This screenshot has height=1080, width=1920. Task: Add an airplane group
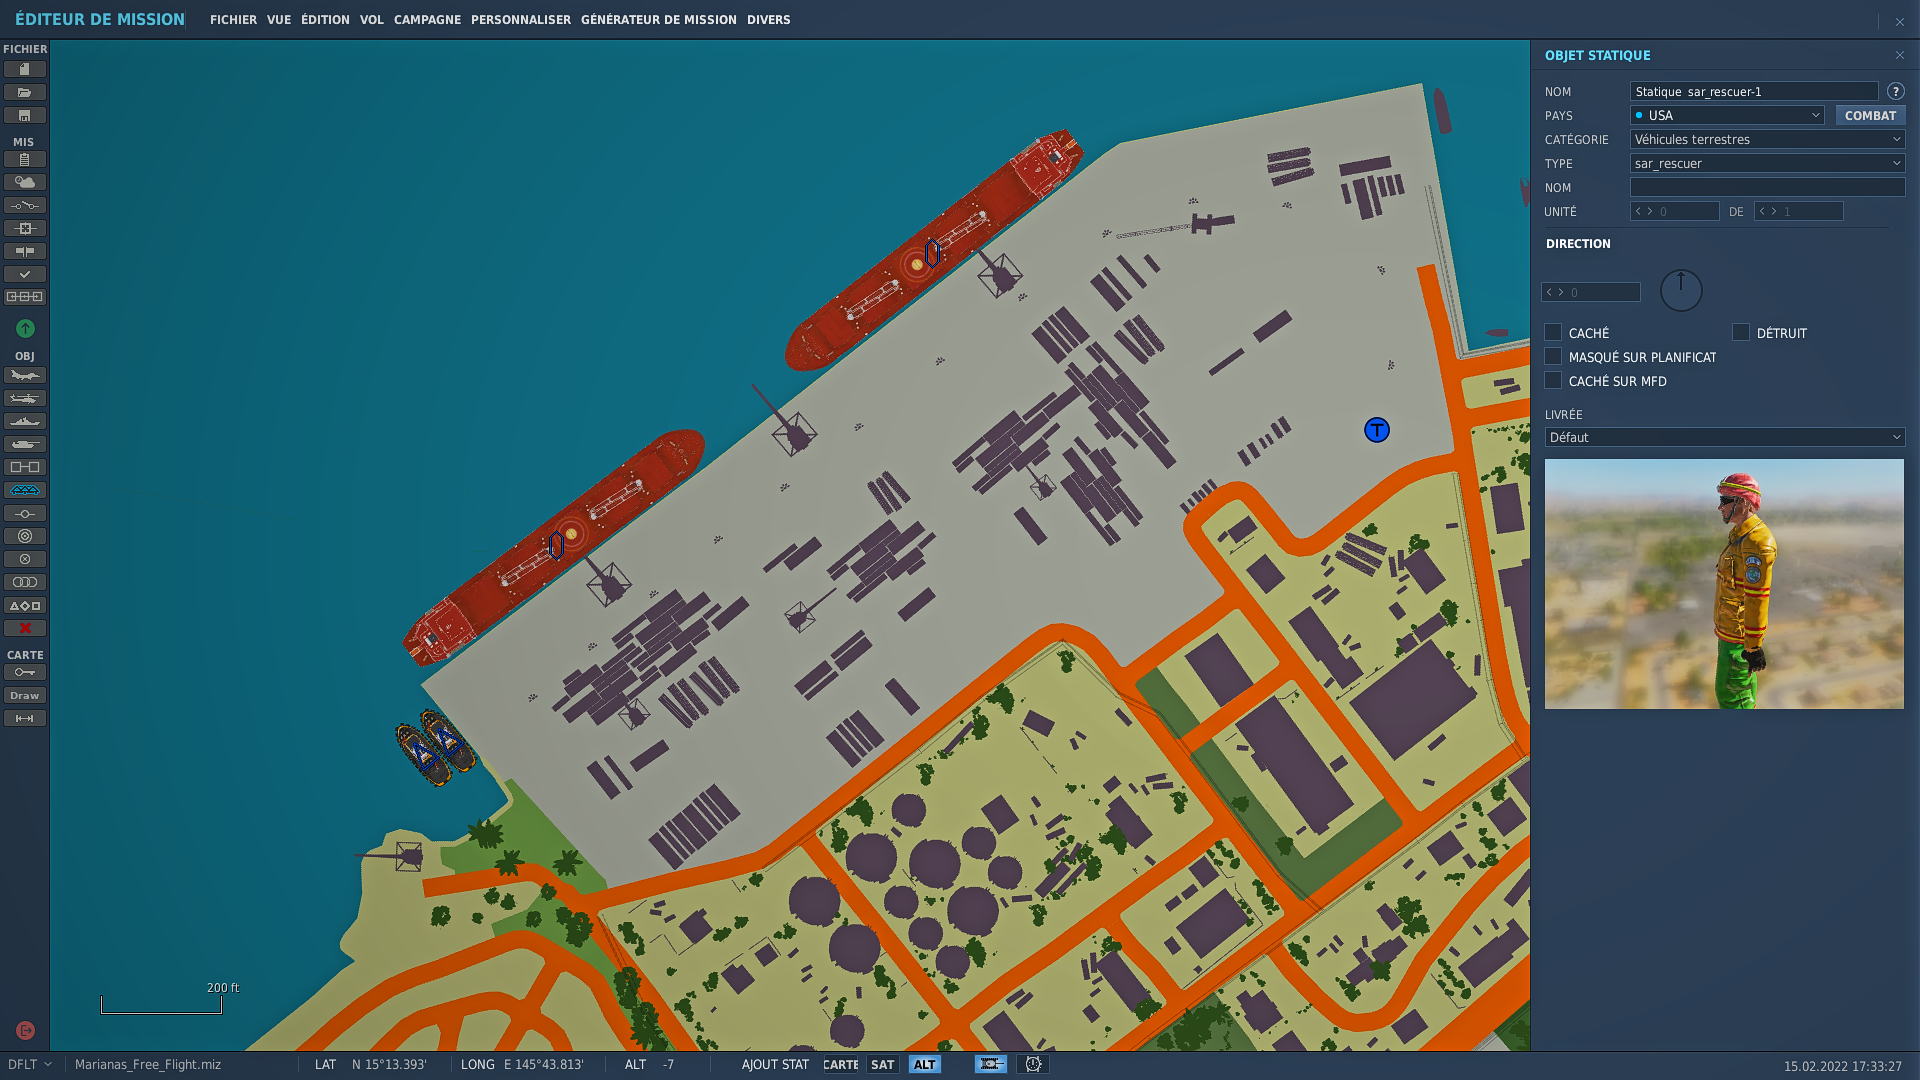pyautogui.click(x=25, y=375)
